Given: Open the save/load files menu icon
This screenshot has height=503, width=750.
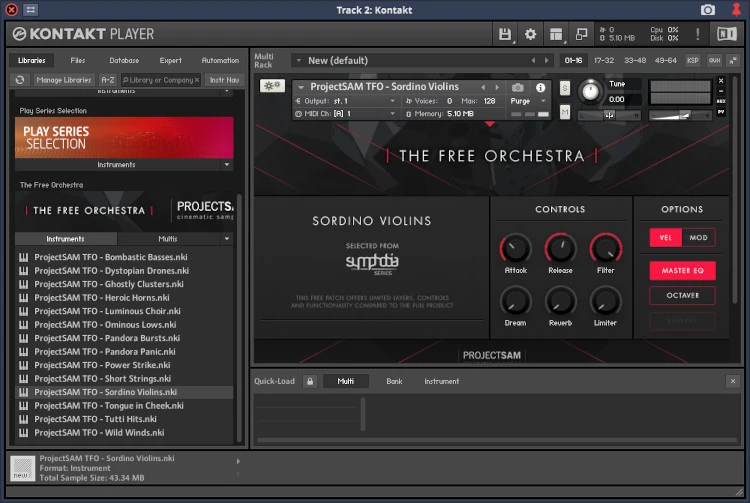Looking at the screenshot, I should pos(505,34).
